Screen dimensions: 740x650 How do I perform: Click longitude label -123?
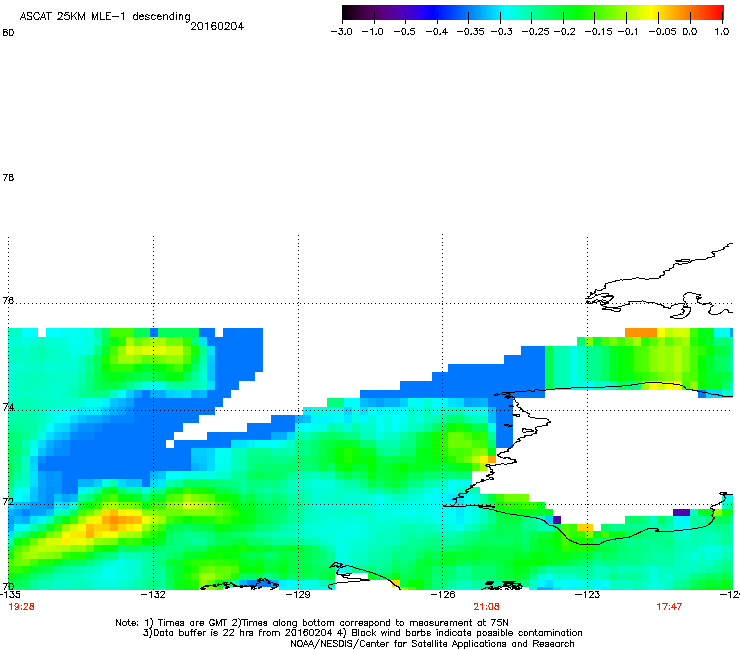tap(587, 594)
